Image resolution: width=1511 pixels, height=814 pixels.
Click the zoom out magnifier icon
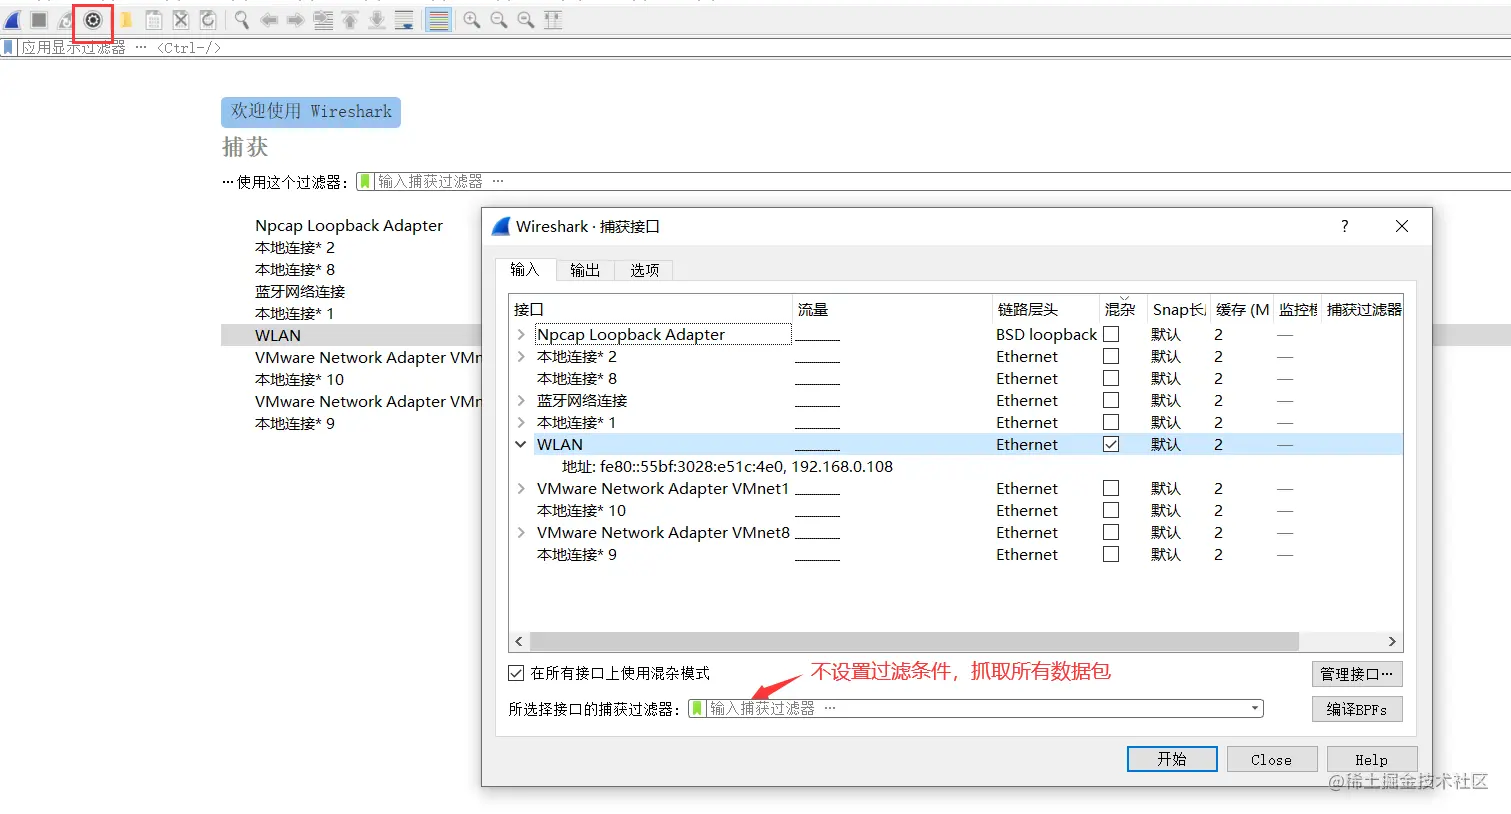click(499, 20)
